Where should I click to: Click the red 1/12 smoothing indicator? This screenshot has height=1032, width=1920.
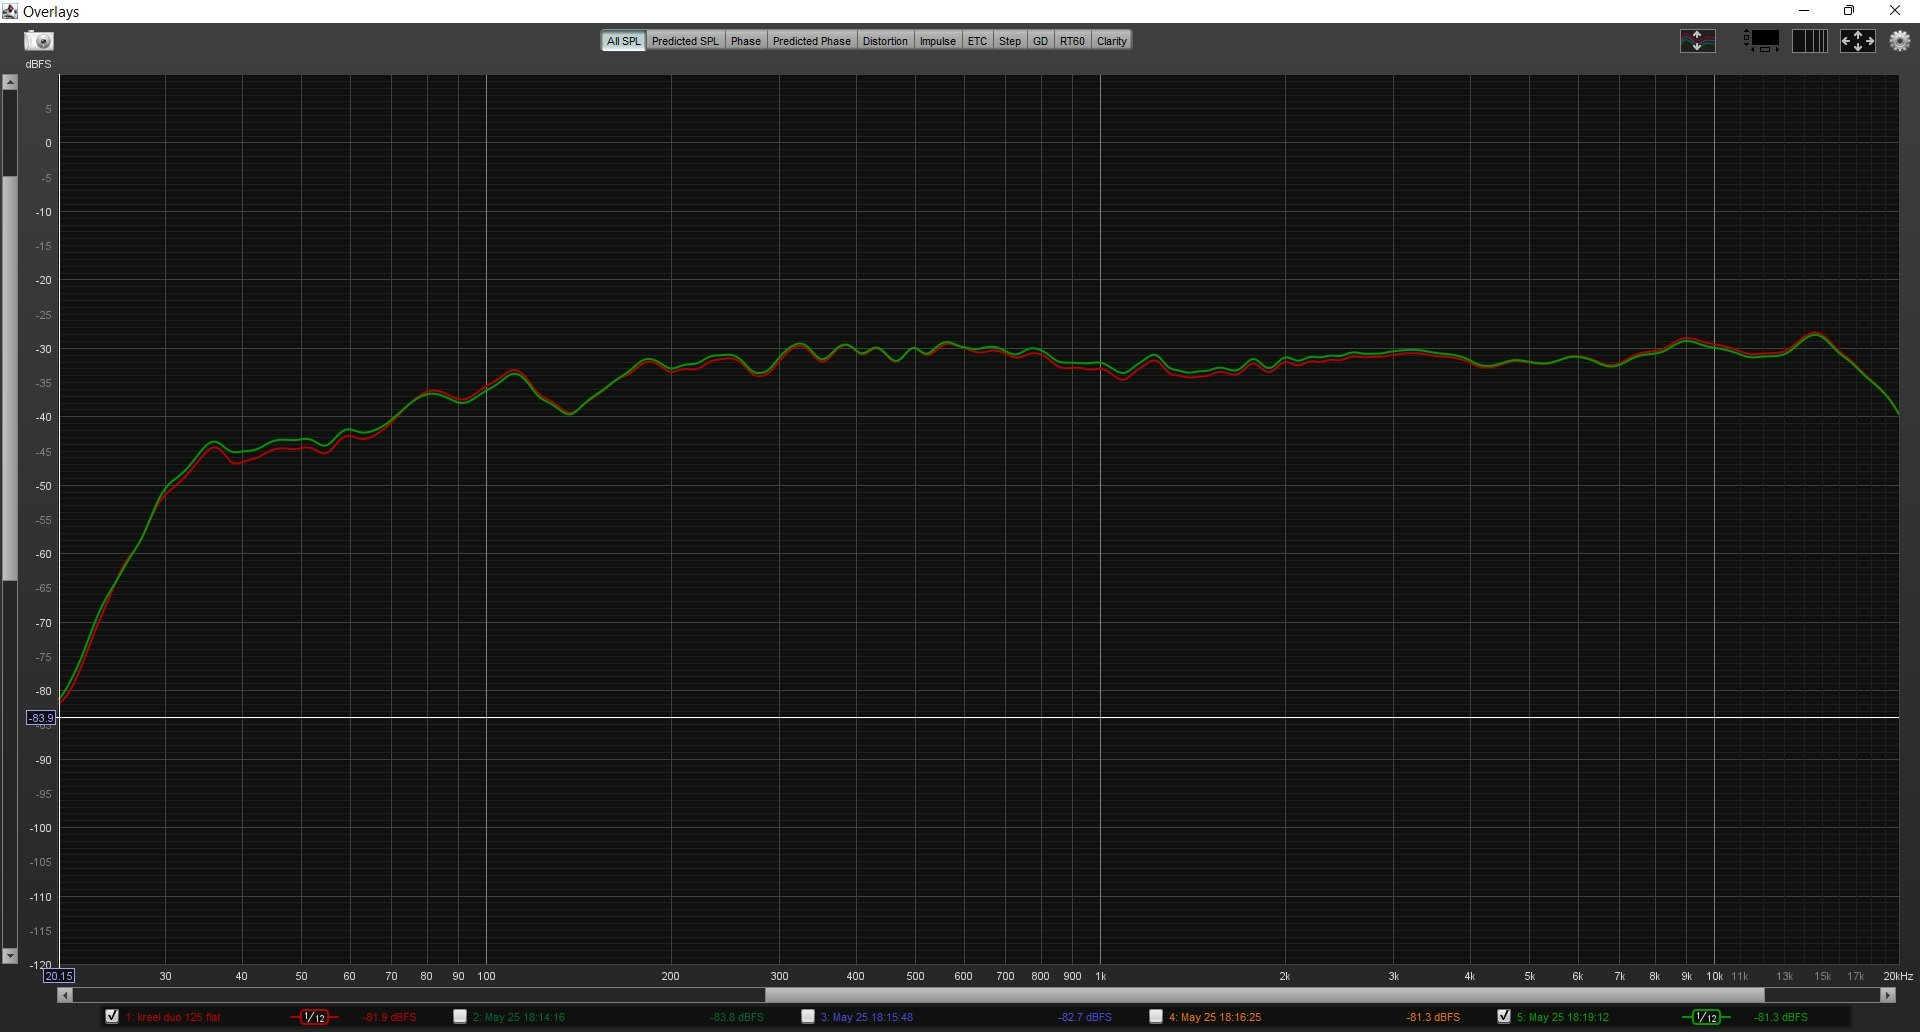[x=314, y=1017]
